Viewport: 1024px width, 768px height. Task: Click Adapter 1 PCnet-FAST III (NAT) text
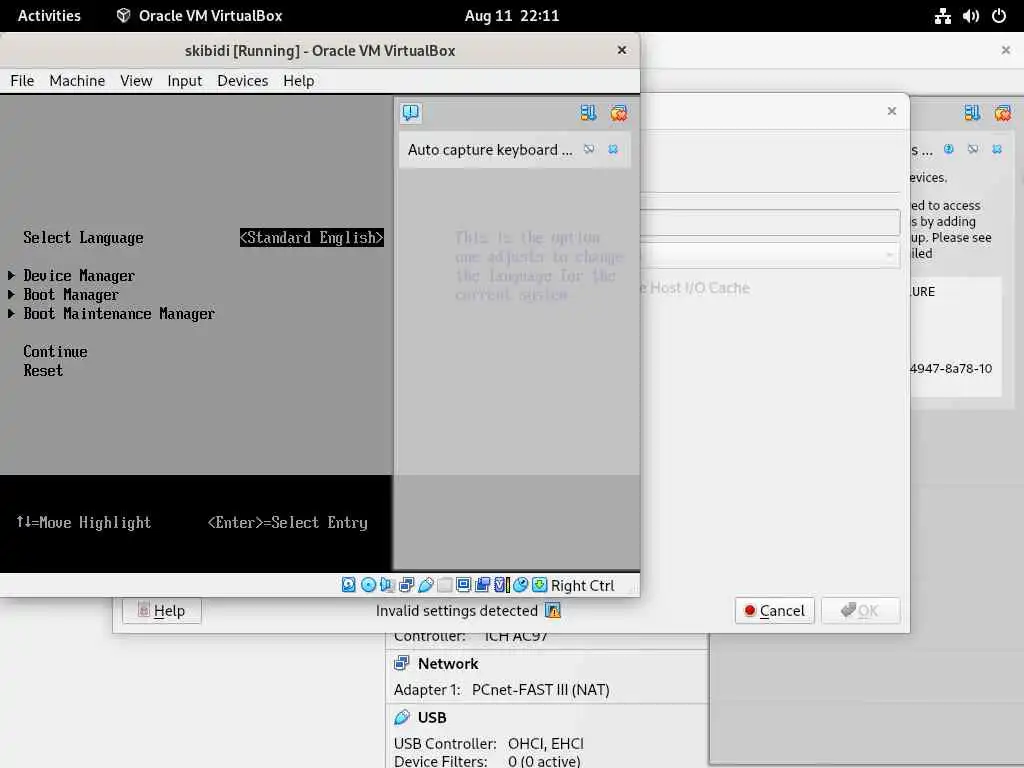click(502, 690)
